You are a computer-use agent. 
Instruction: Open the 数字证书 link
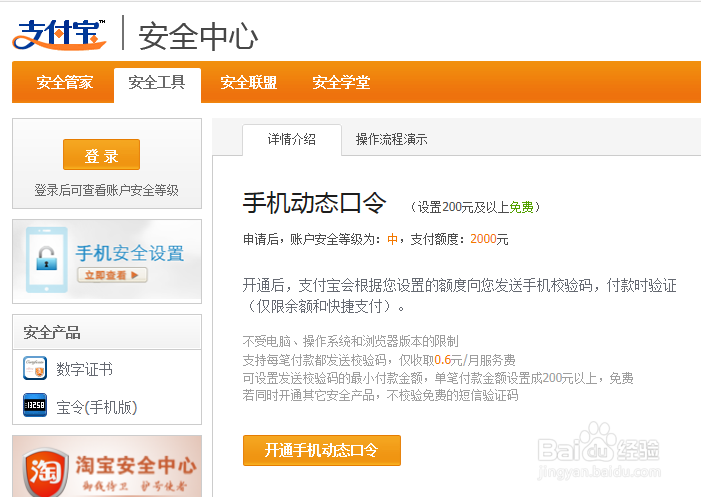[x=84, y=369]
